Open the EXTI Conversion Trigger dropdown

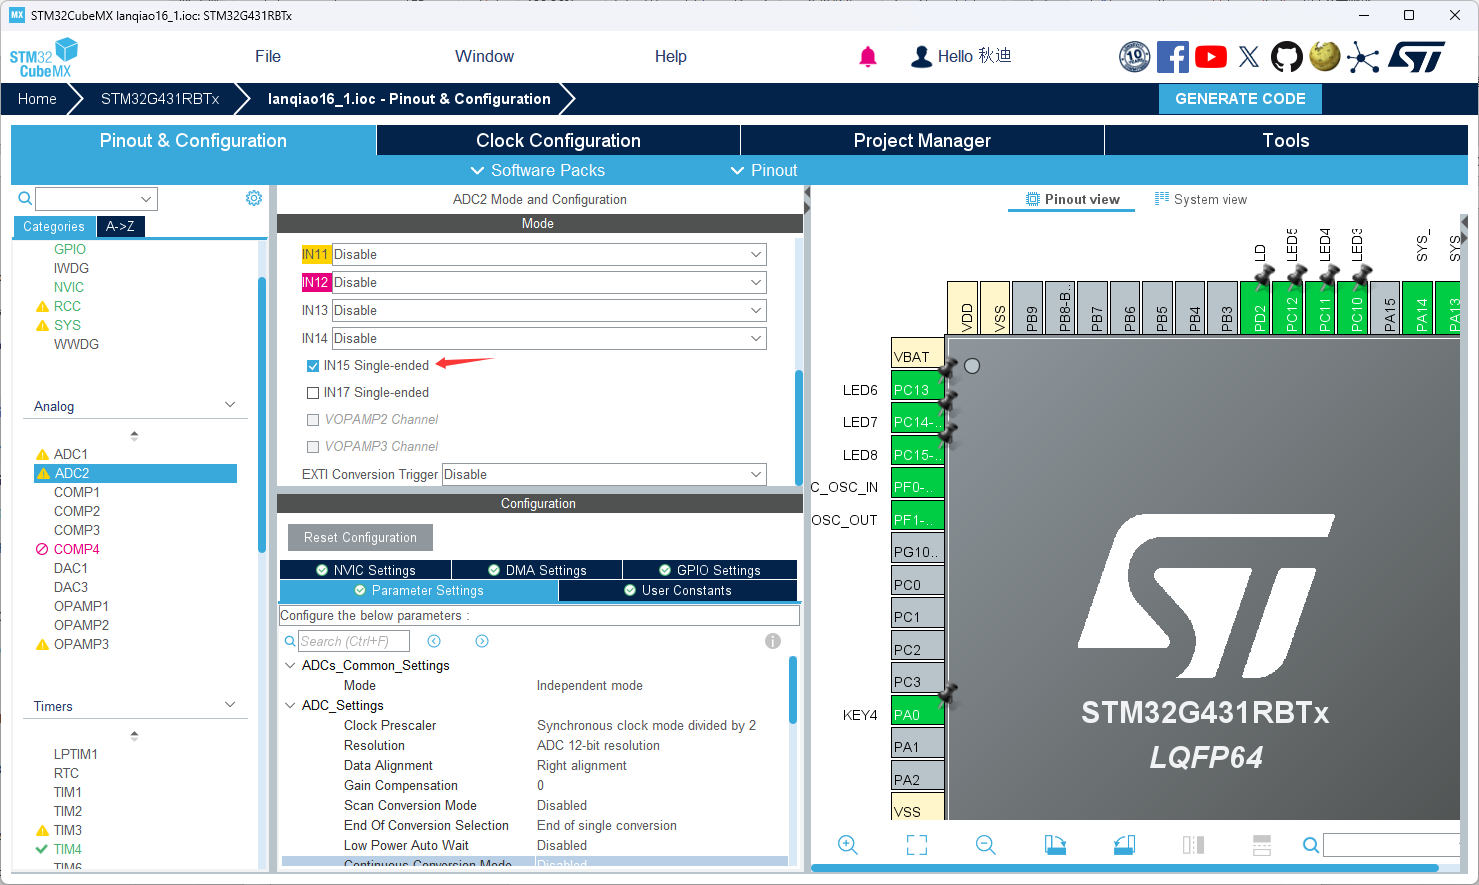[x=604, y=475]
